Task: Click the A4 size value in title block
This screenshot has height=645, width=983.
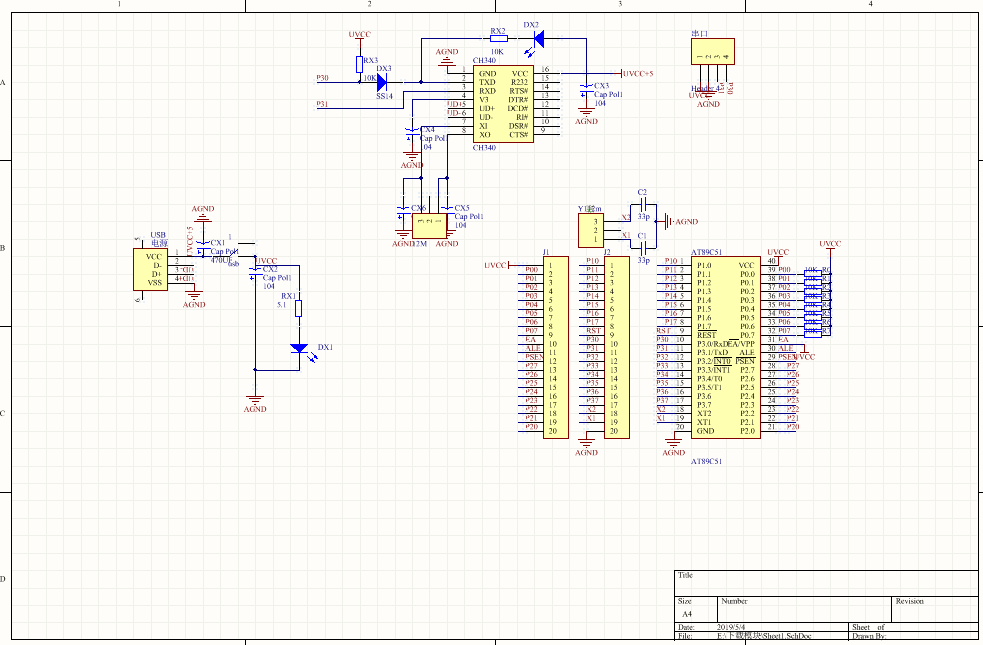Action: pos(687,614)
